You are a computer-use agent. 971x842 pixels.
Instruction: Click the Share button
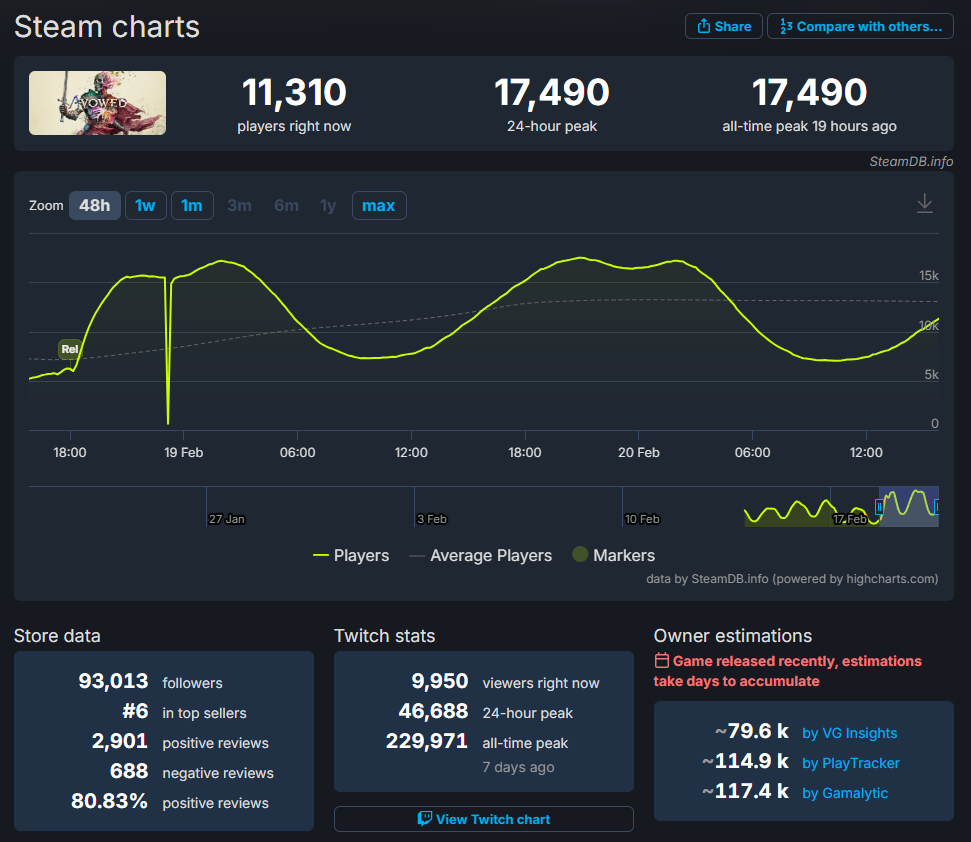[723, 26]
